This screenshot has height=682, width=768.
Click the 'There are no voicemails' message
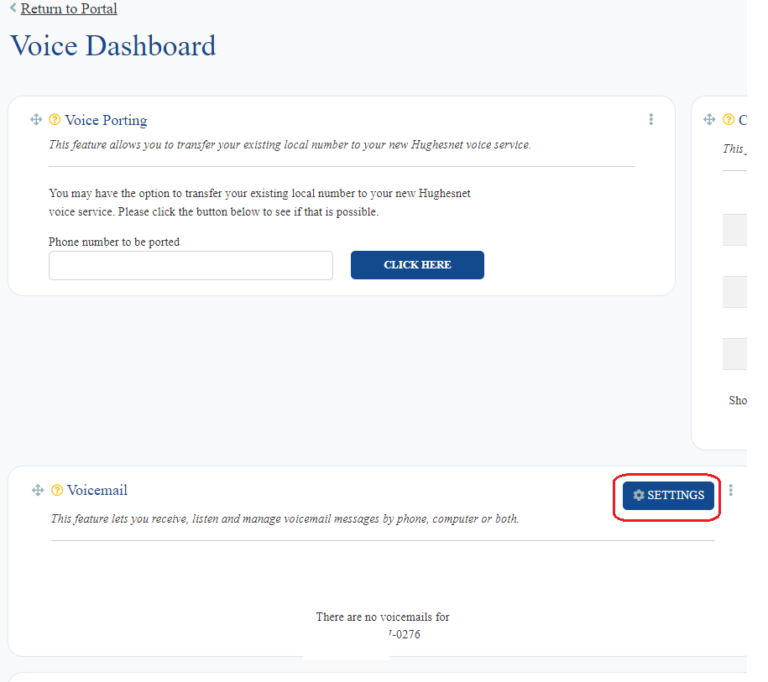coord(383,617)
